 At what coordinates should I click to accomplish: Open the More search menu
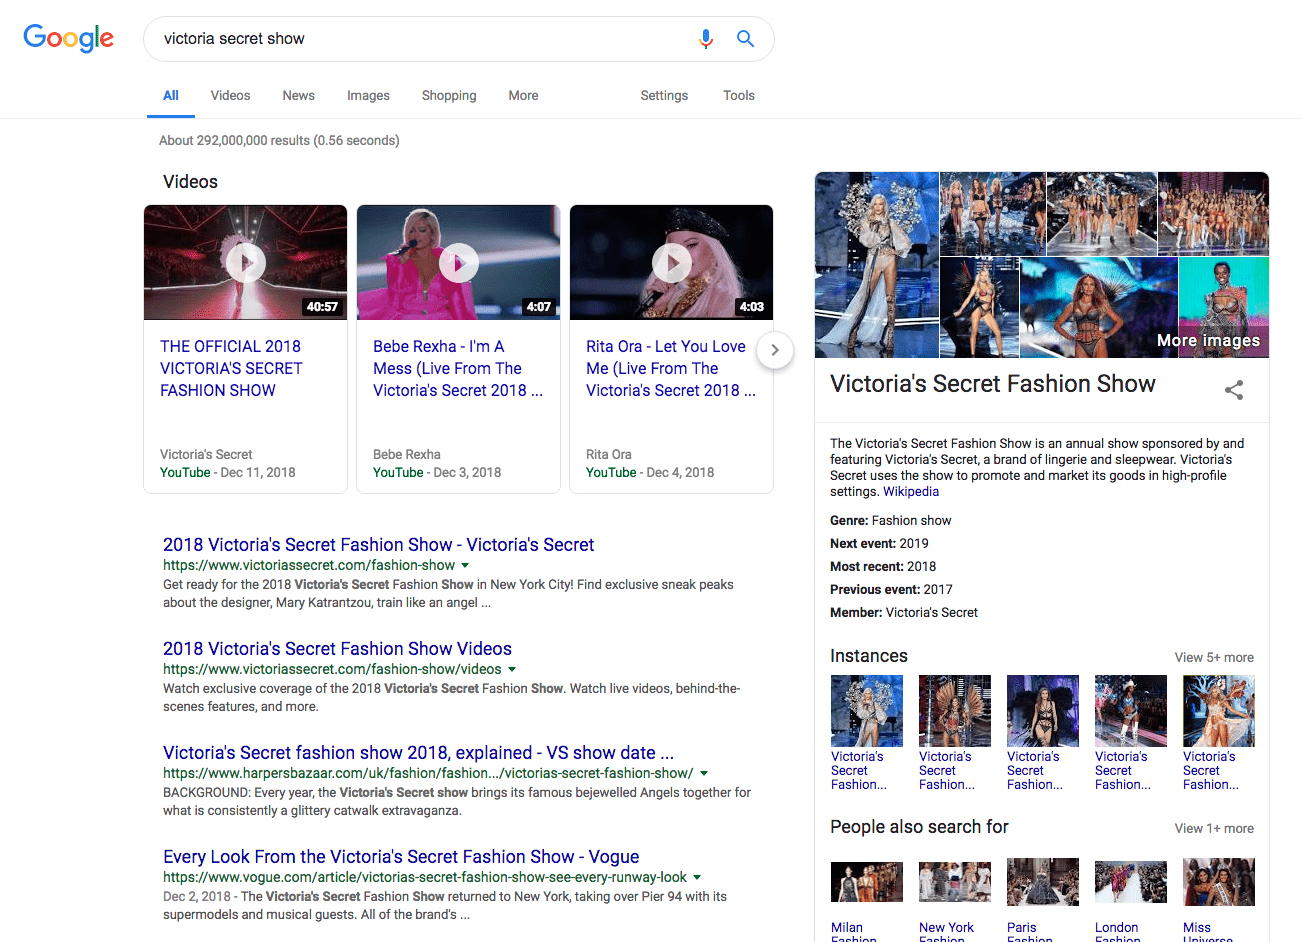tap(523, 96)
